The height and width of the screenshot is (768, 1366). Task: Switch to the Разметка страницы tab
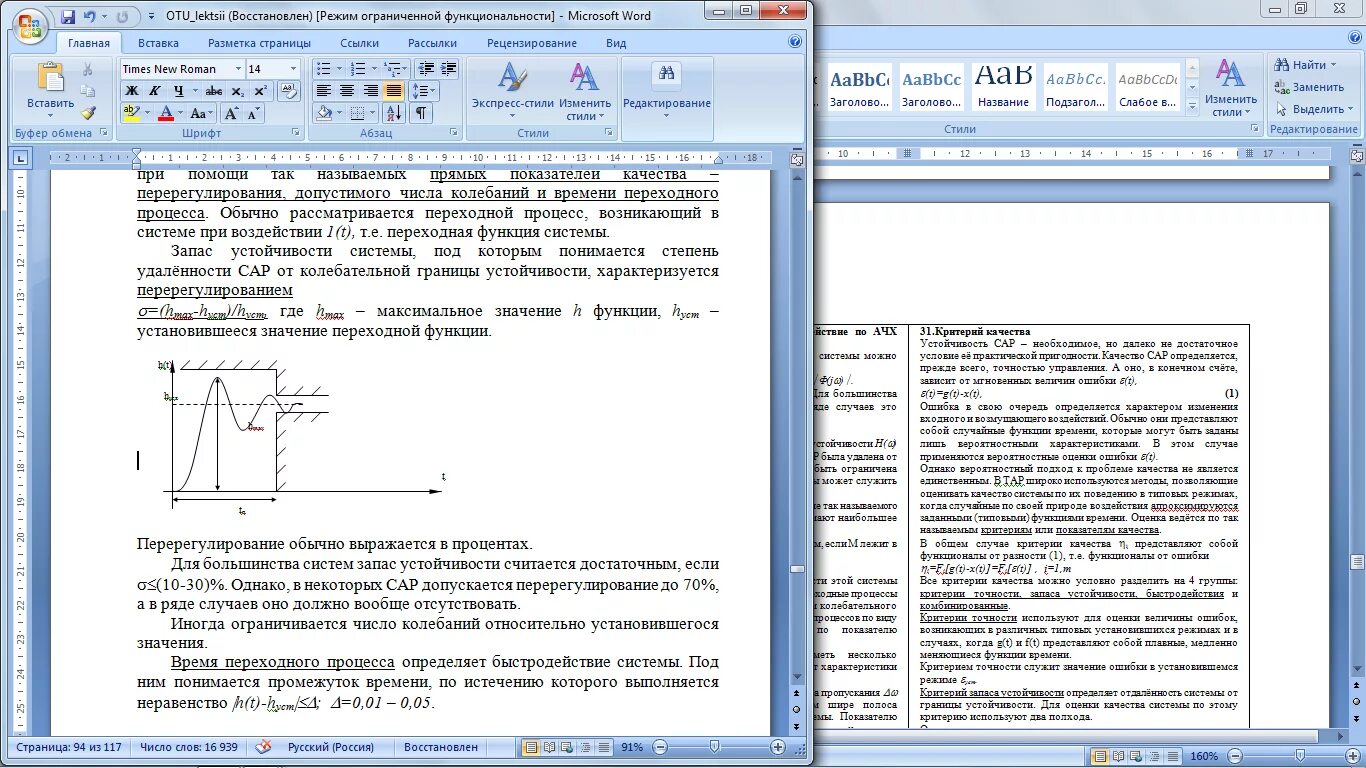(259, 43)
